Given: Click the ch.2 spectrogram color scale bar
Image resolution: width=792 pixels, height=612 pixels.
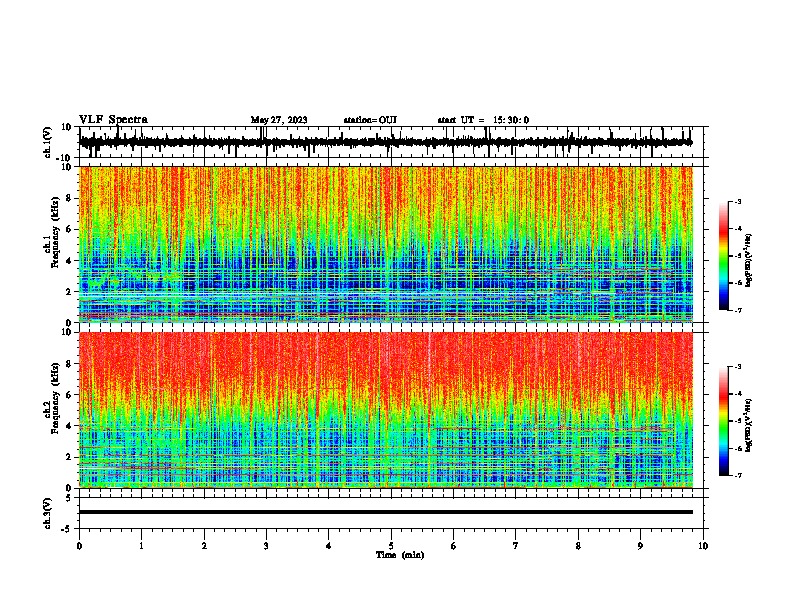Looking at the screenshot, I should 723,421.
